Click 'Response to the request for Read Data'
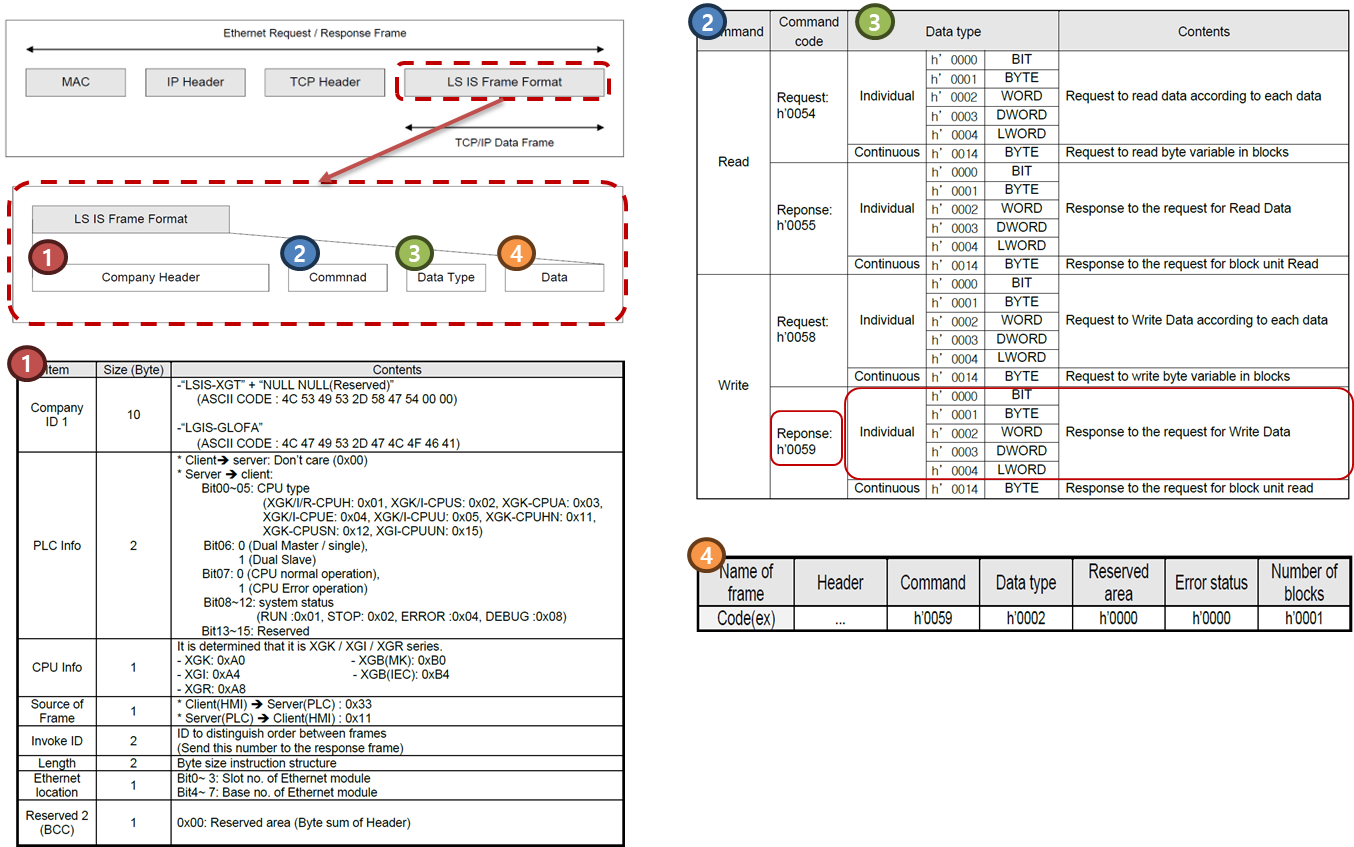 1178,209
